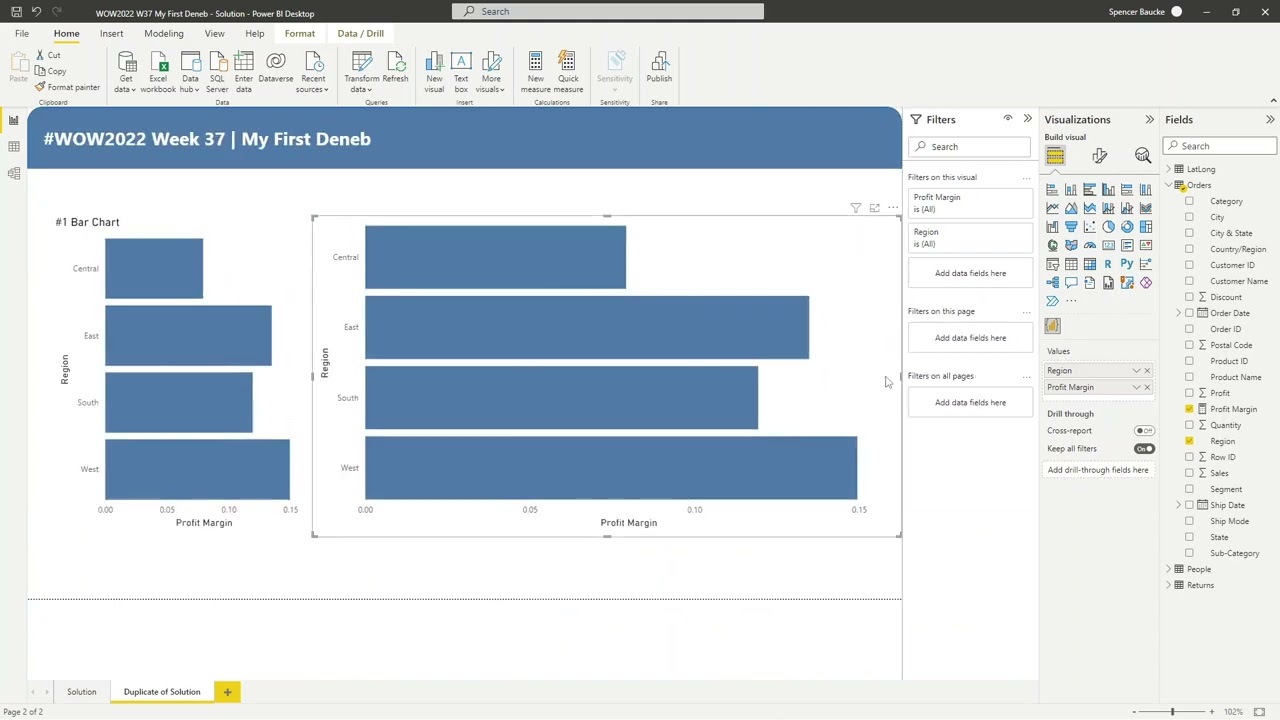This screenshot has width=1280, height=720.
Task: Remove Region from Values
Action: (1147, 371)
